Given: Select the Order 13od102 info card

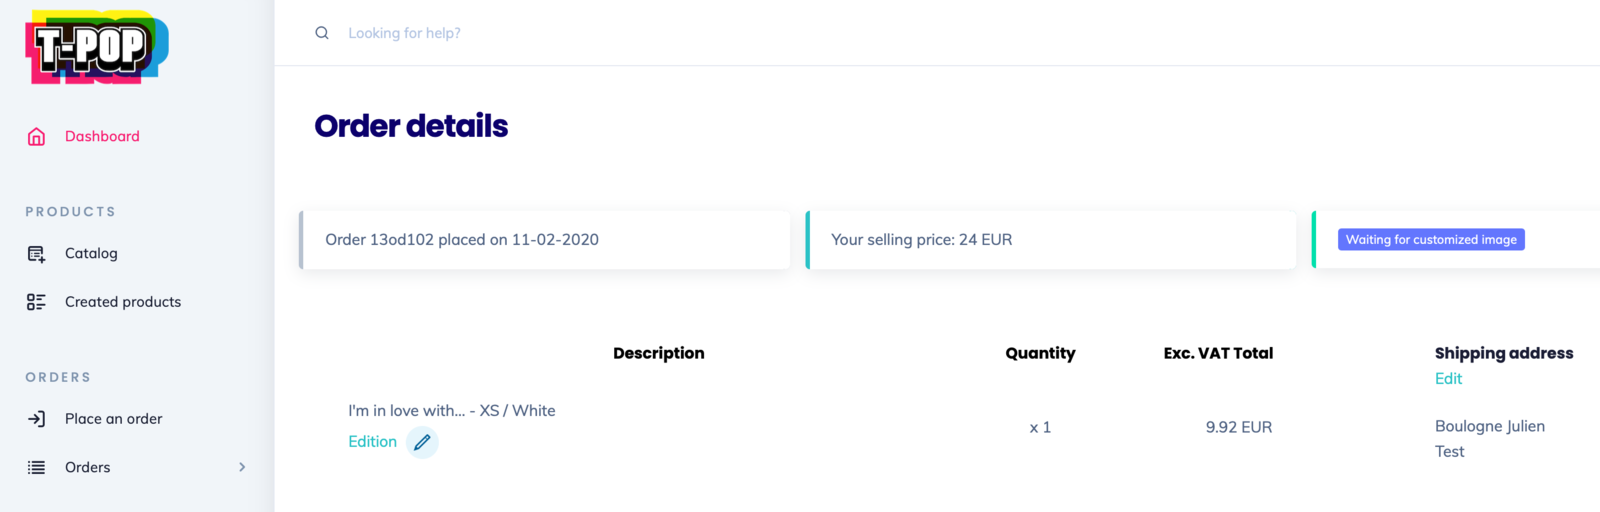Looking at the screenshot, I should [x=545, y=240].
